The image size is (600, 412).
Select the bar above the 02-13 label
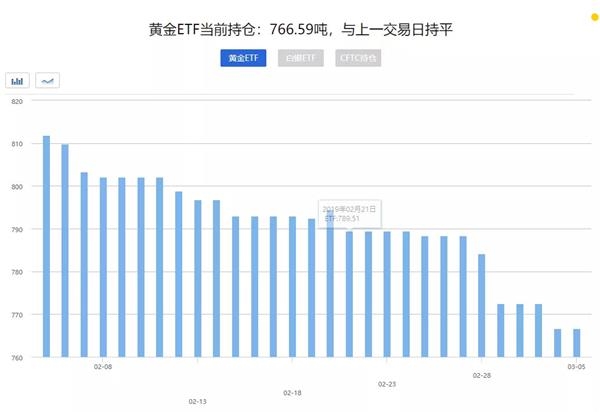(198, 278)
